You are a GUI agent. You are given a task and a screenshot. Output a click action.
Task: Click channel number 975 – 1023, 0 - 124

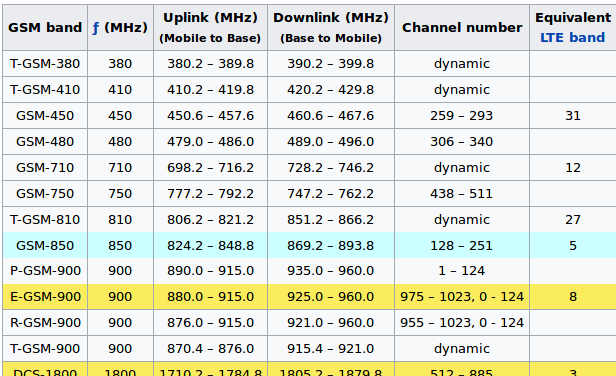462,297
